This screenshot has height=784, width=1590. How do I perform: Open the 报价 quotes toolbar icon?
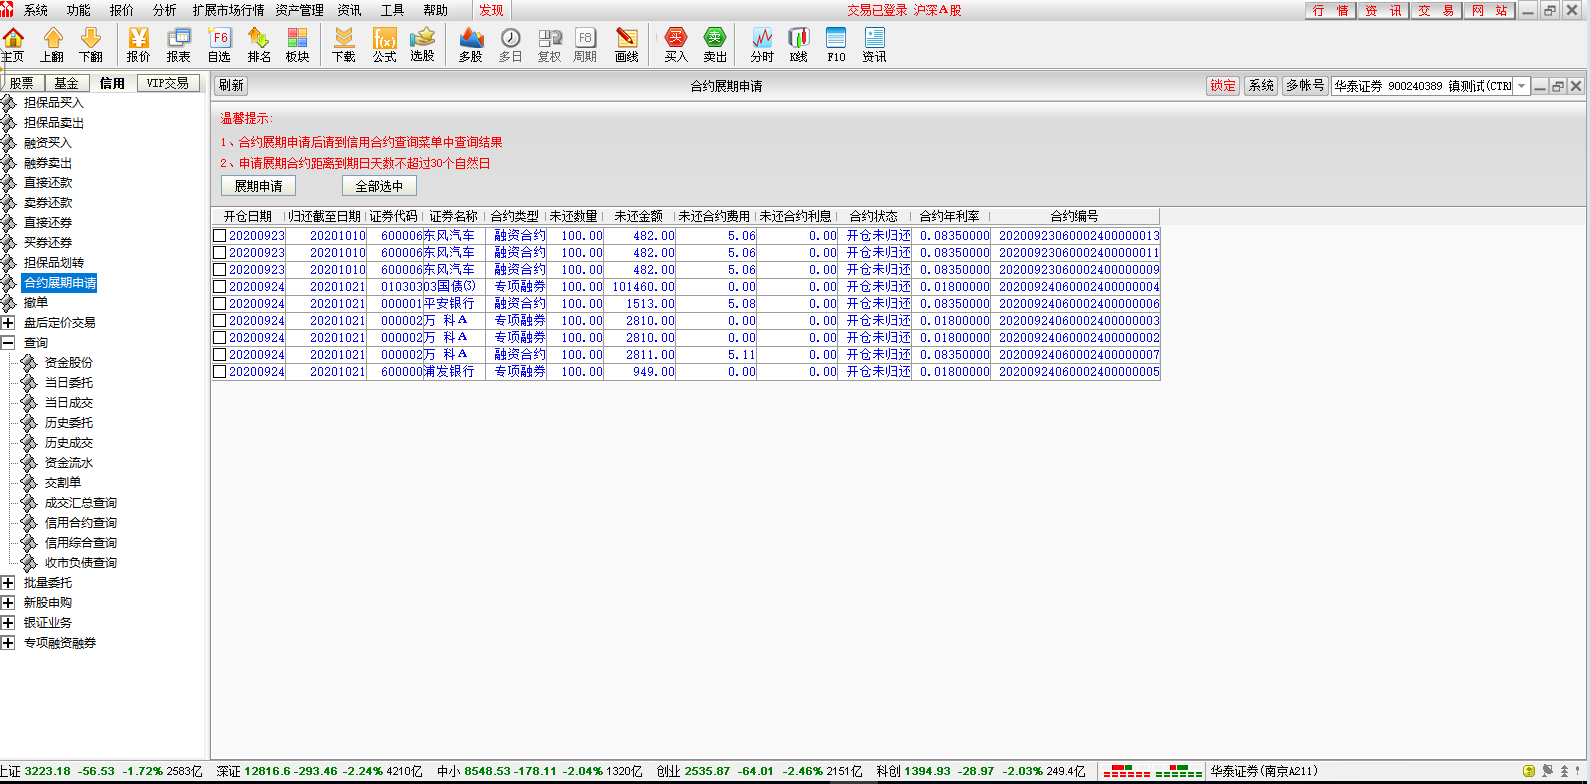(x=139, y=45)
